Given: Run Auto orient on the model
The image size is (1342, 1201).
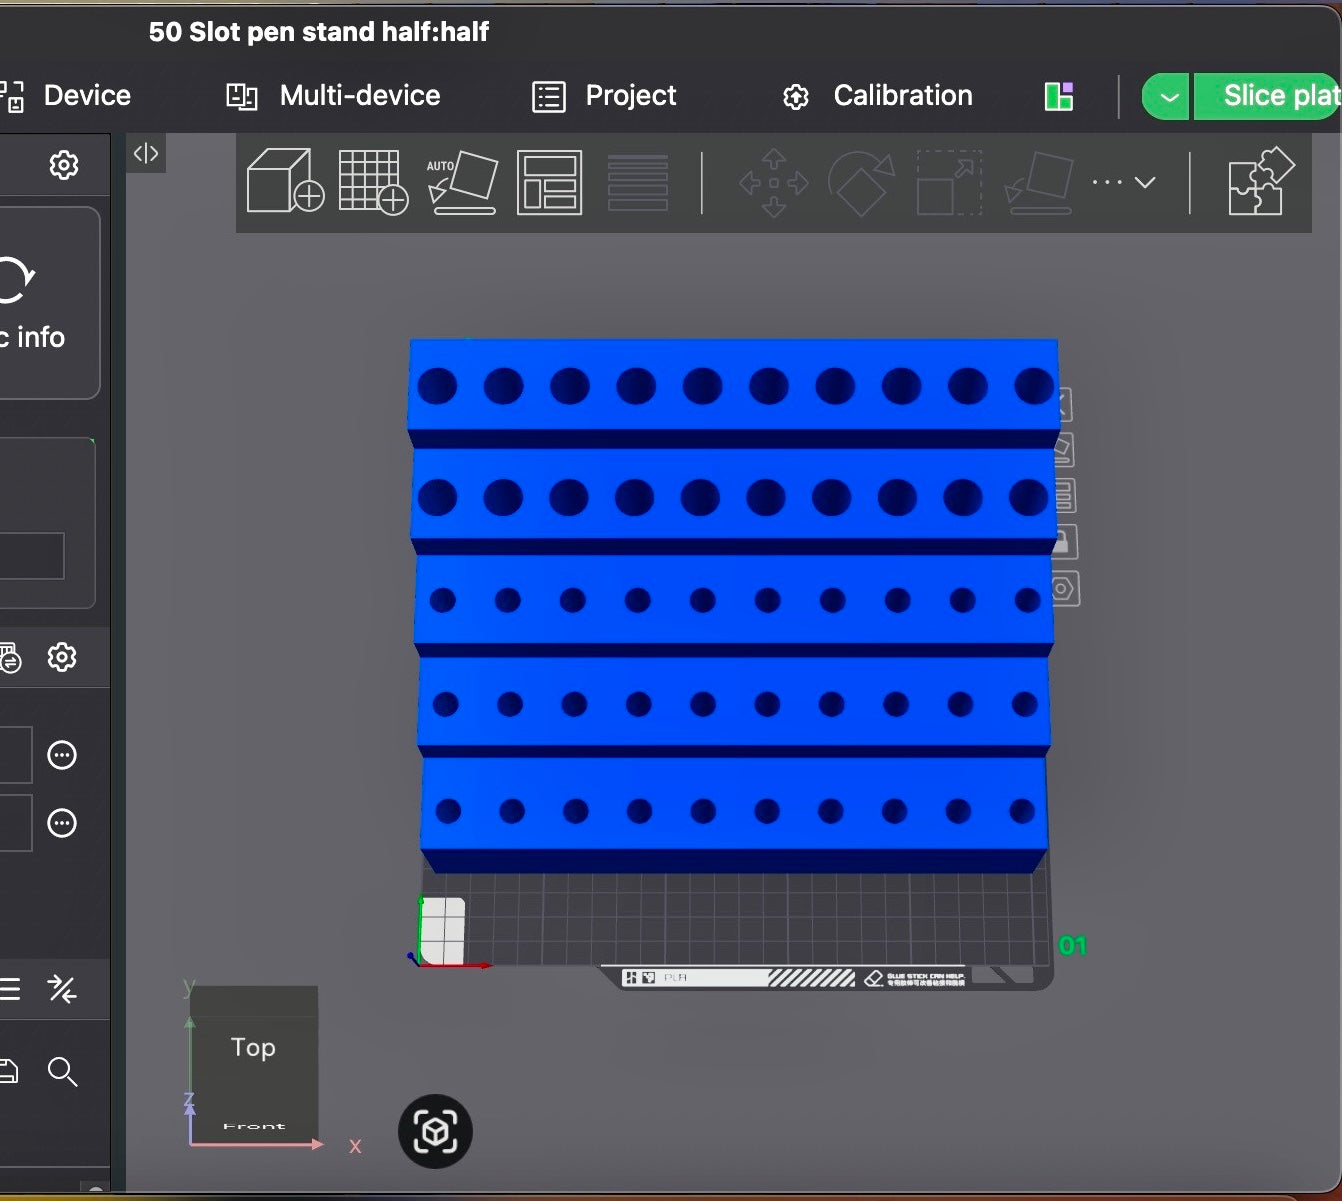Looking at the screenshot, I should pyautogui.click(x=462, y=182).
